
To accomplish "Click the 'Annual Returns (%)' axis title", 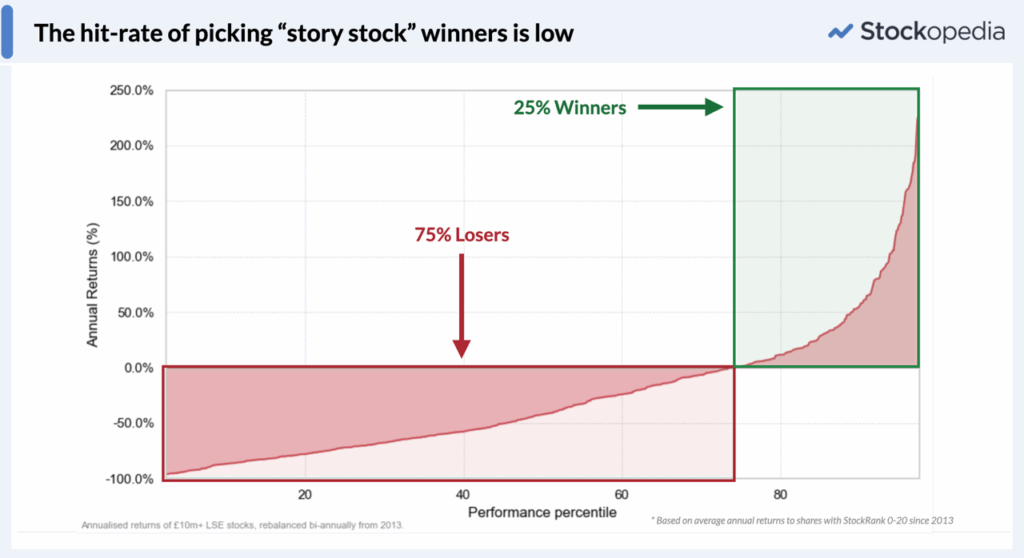I will [x=93, y=285].
